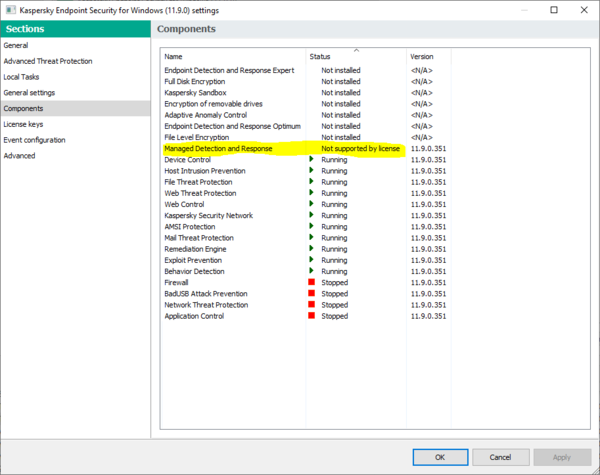Click the green status icon for Remediation Engine
This screenshot has height=475, width=600.
311,248
